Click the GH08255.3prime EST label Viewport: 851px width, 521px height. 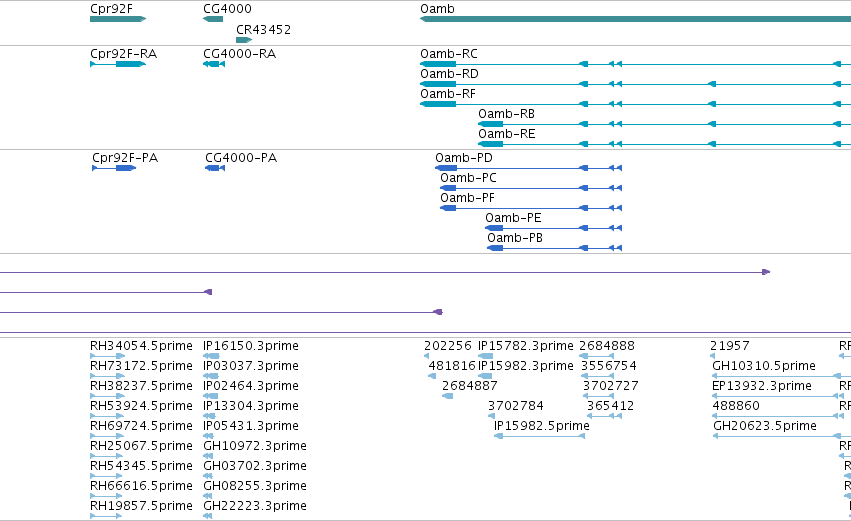255,486
